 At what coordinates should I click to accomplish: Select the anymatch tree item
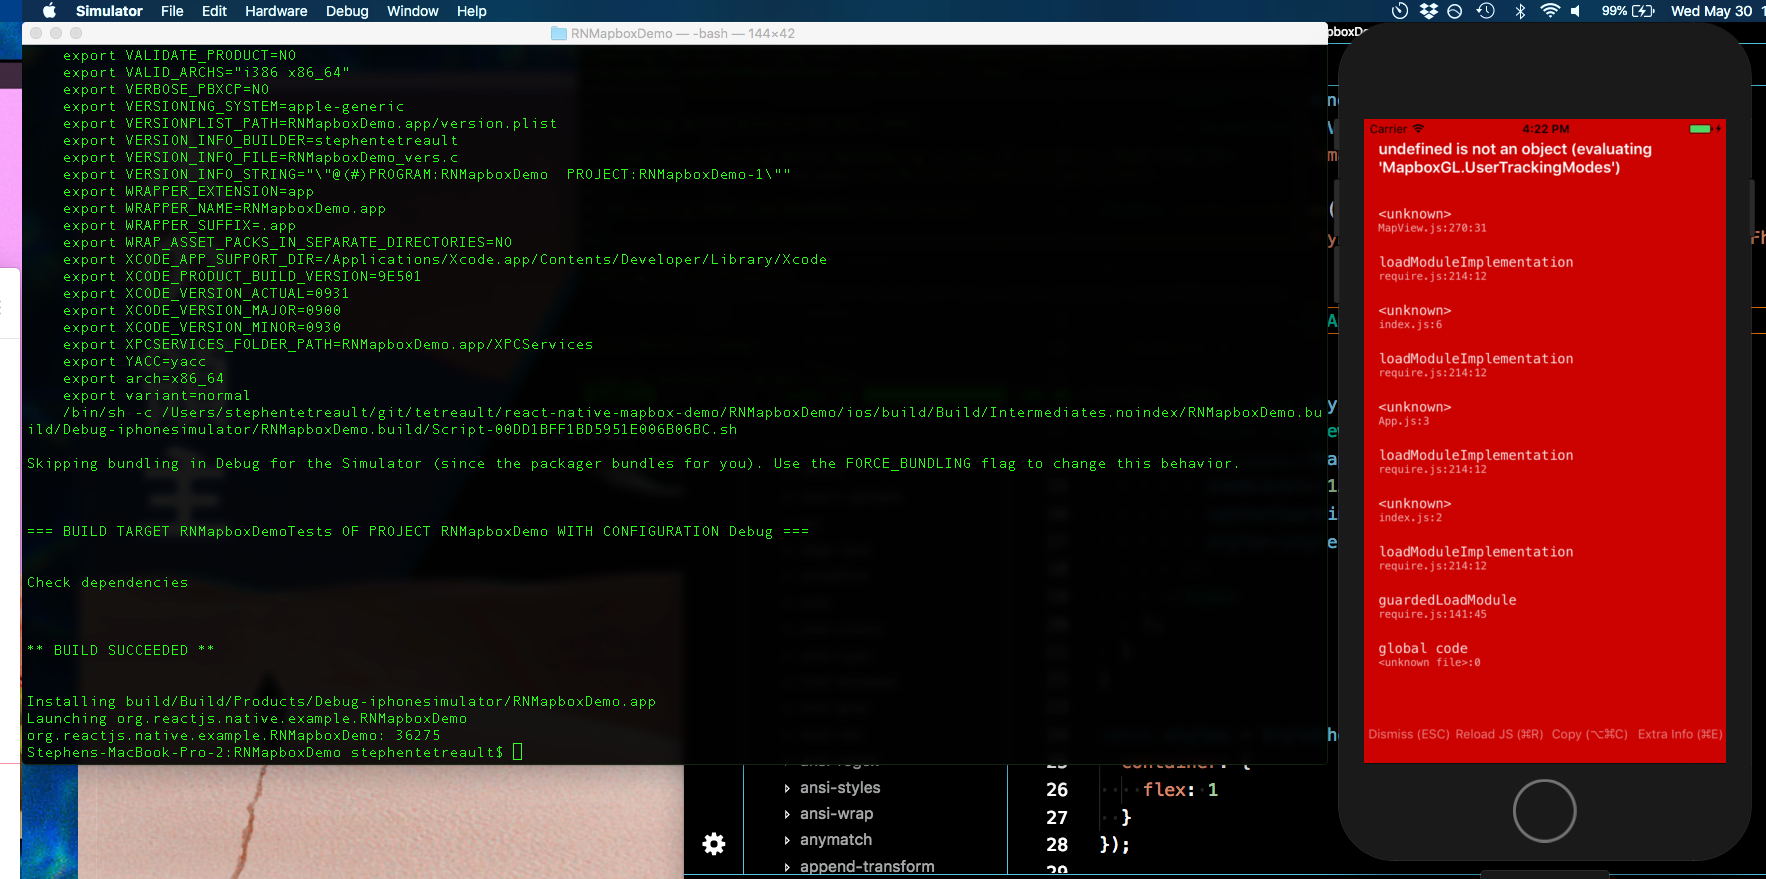point(836,840)
